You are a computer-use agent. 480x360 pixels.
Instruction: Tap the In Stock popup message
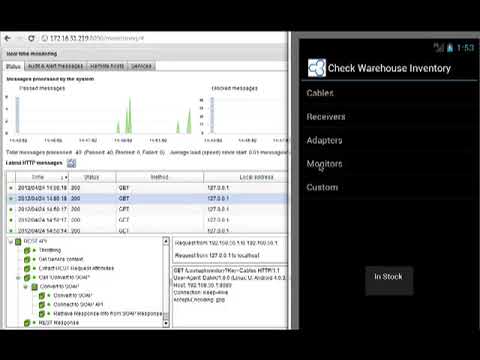[x=389, y=280]
